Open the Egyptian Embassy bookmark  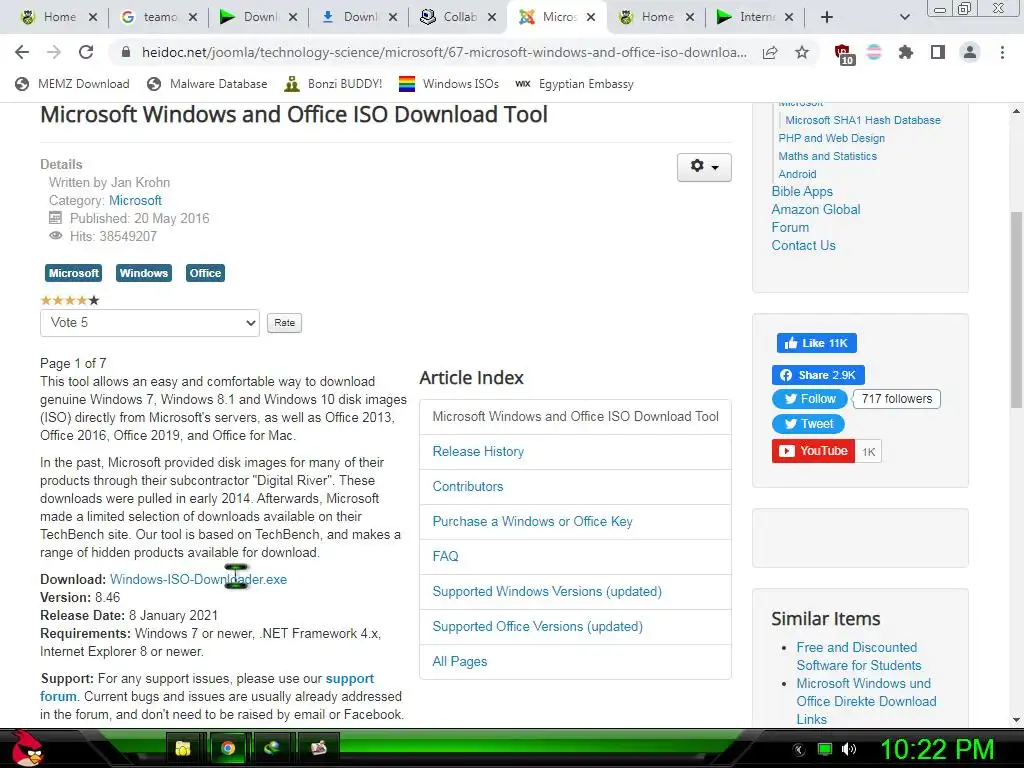[575, 84]
